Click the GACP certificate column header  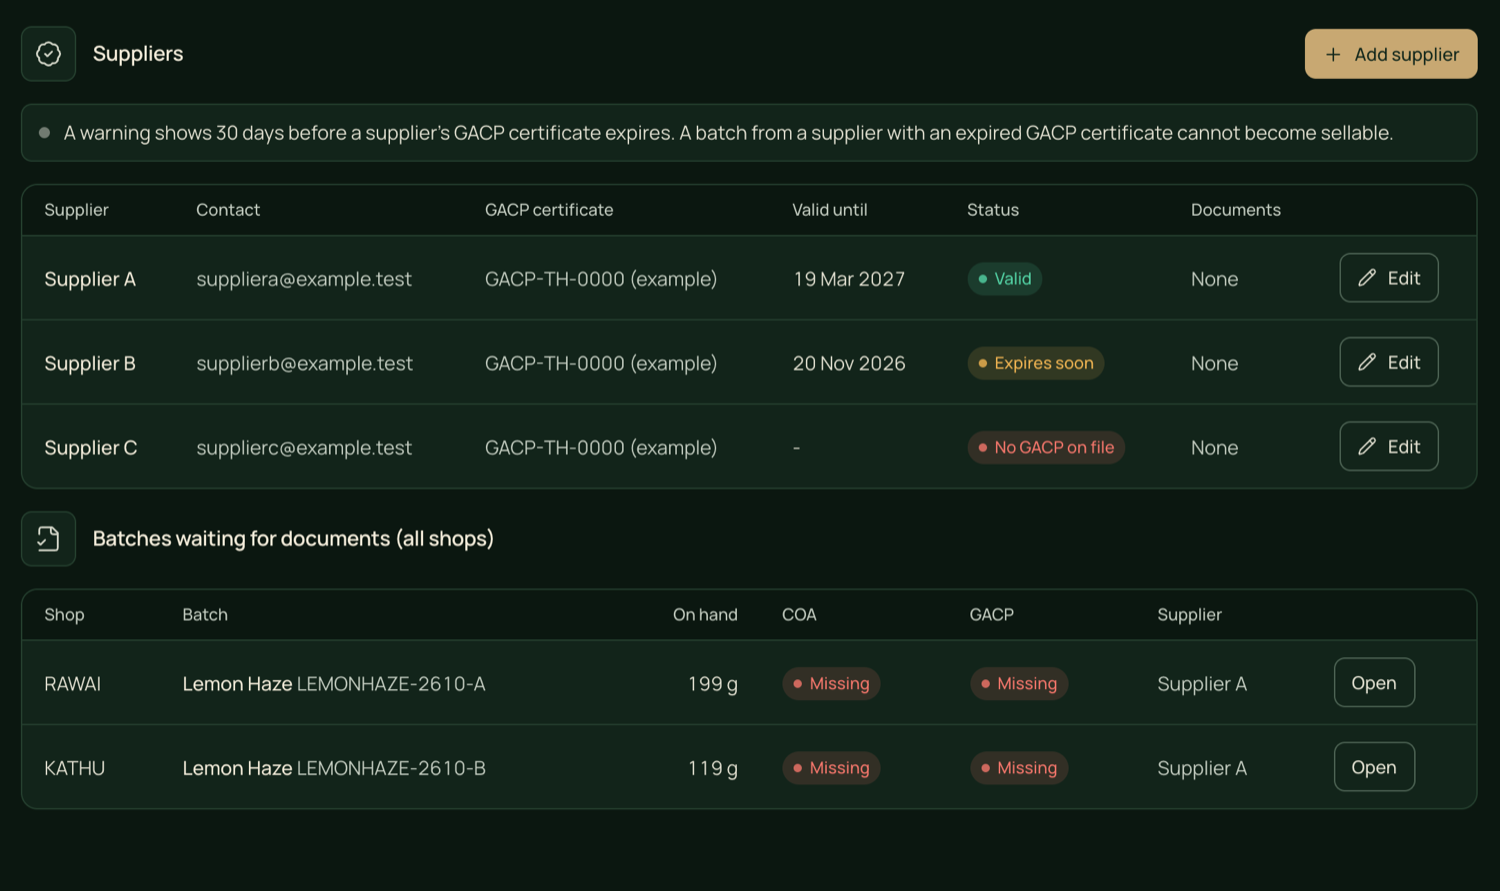[549, 210]
